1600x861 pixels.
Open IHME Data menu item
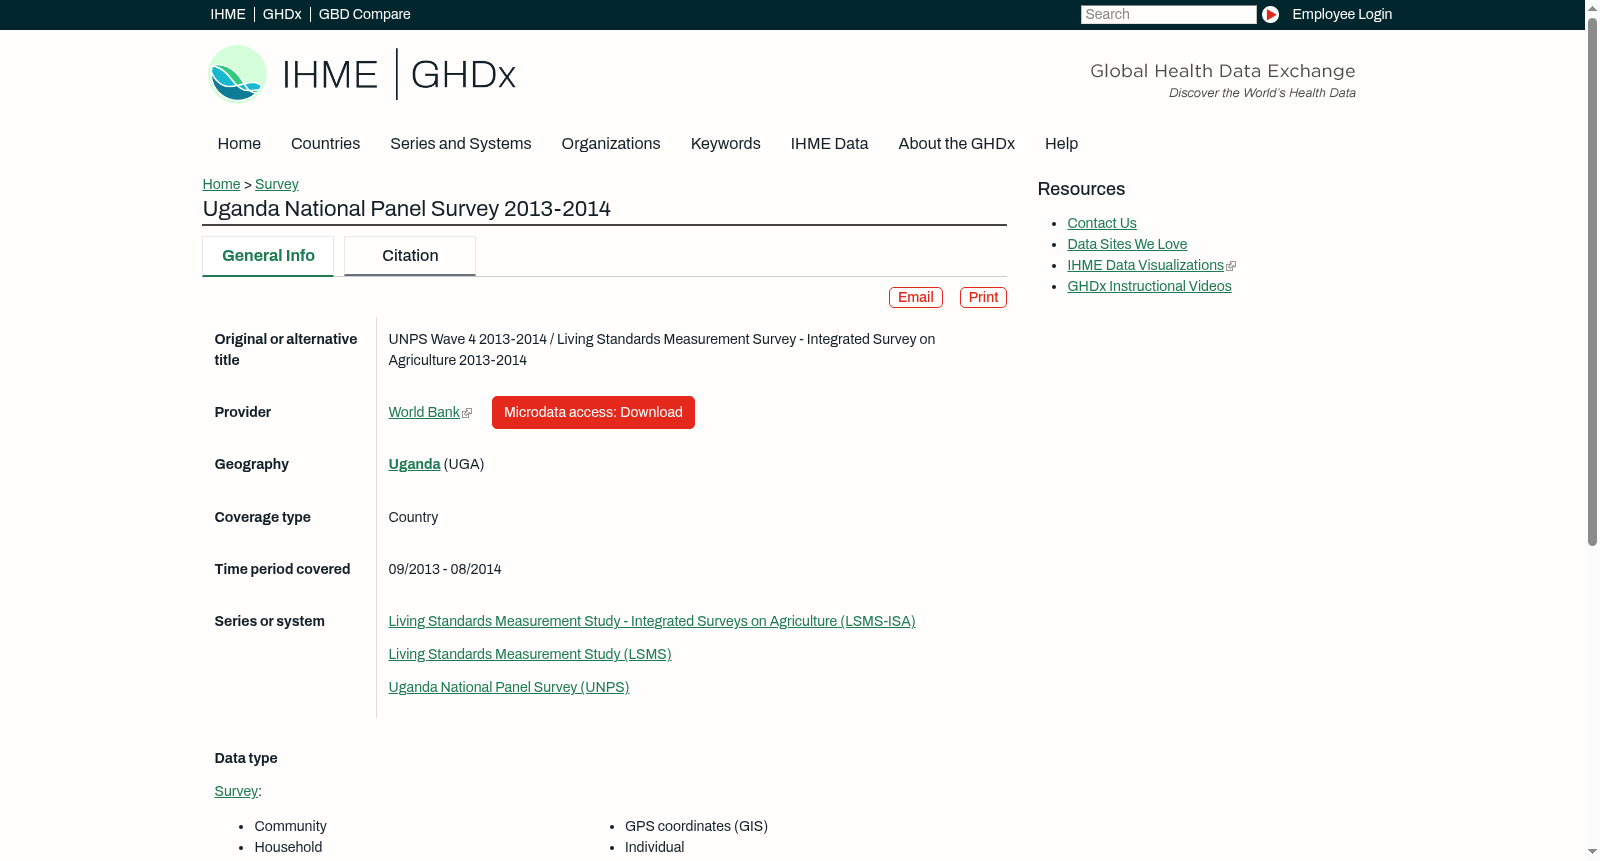[x=829, y=144]
